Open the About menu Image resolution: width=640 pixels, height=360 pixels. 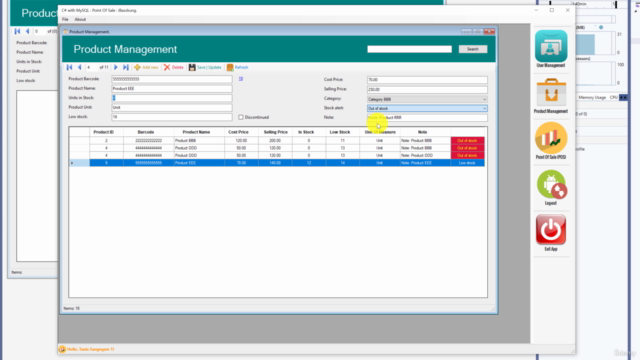[x=80, y=19]
